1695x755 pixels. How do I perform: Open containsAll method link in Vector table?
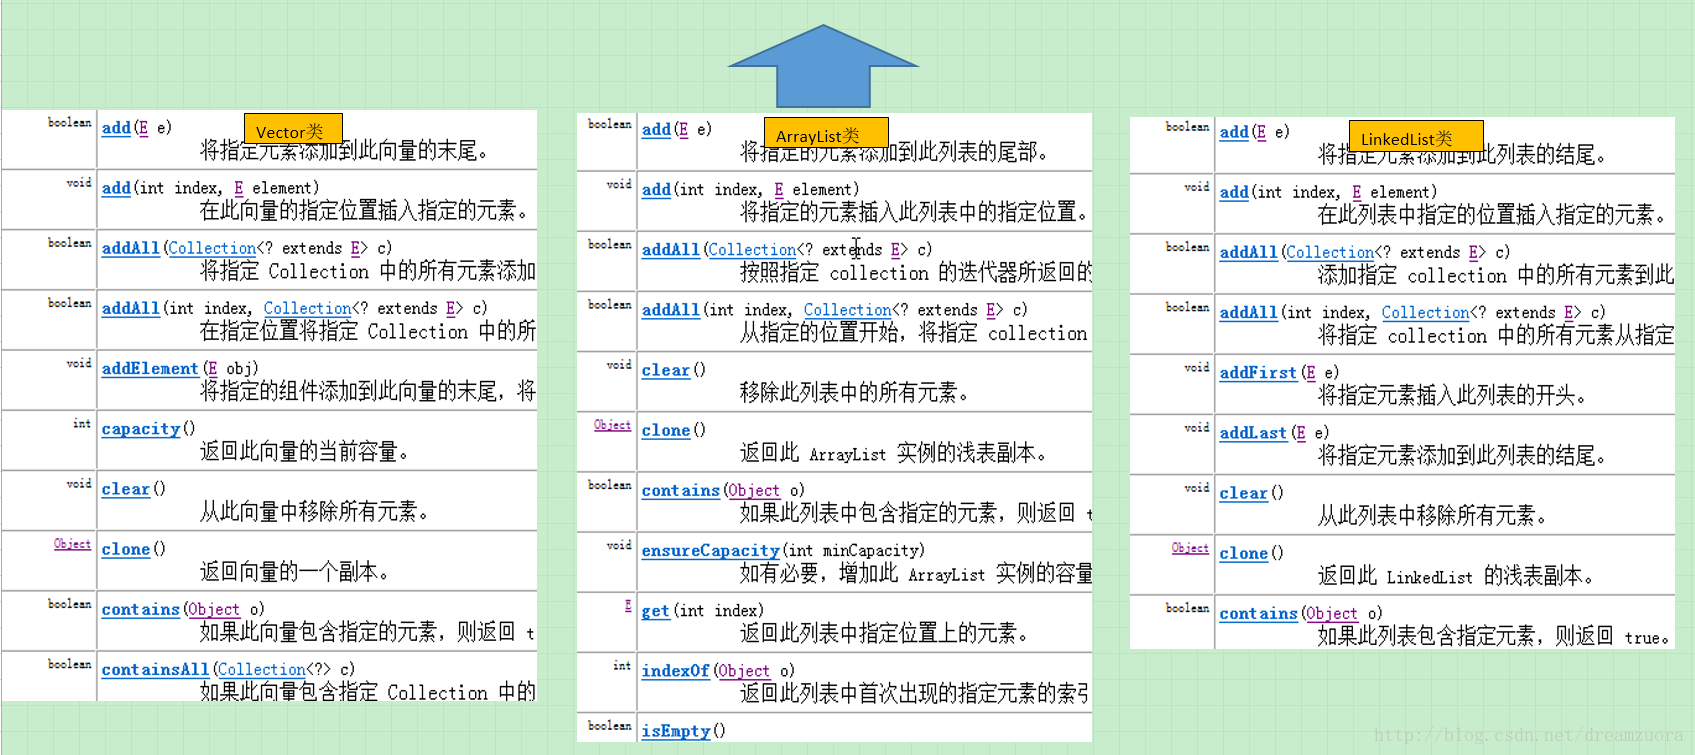(155, 669)
